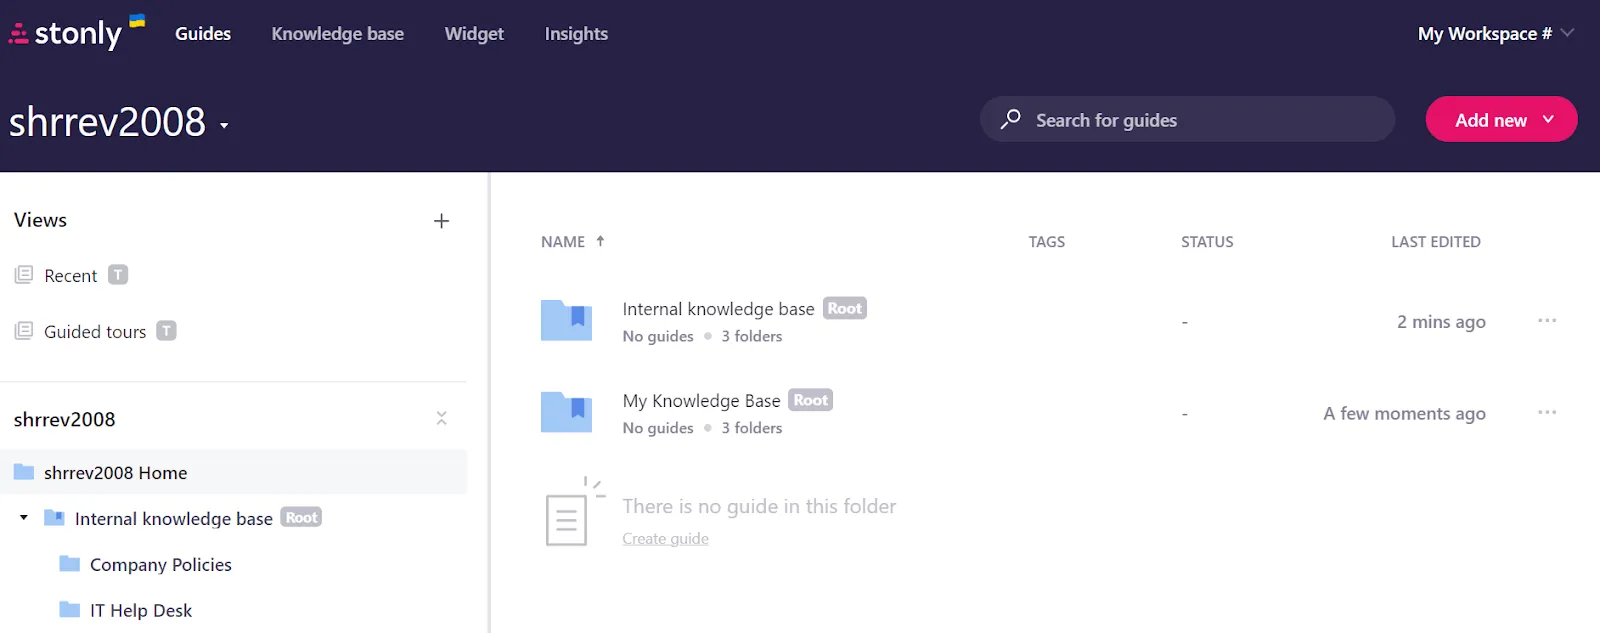The width and height of the screenshot is (1600, 633).
Task: Collapse Internal knowledge base tree node
Action: 24,518
